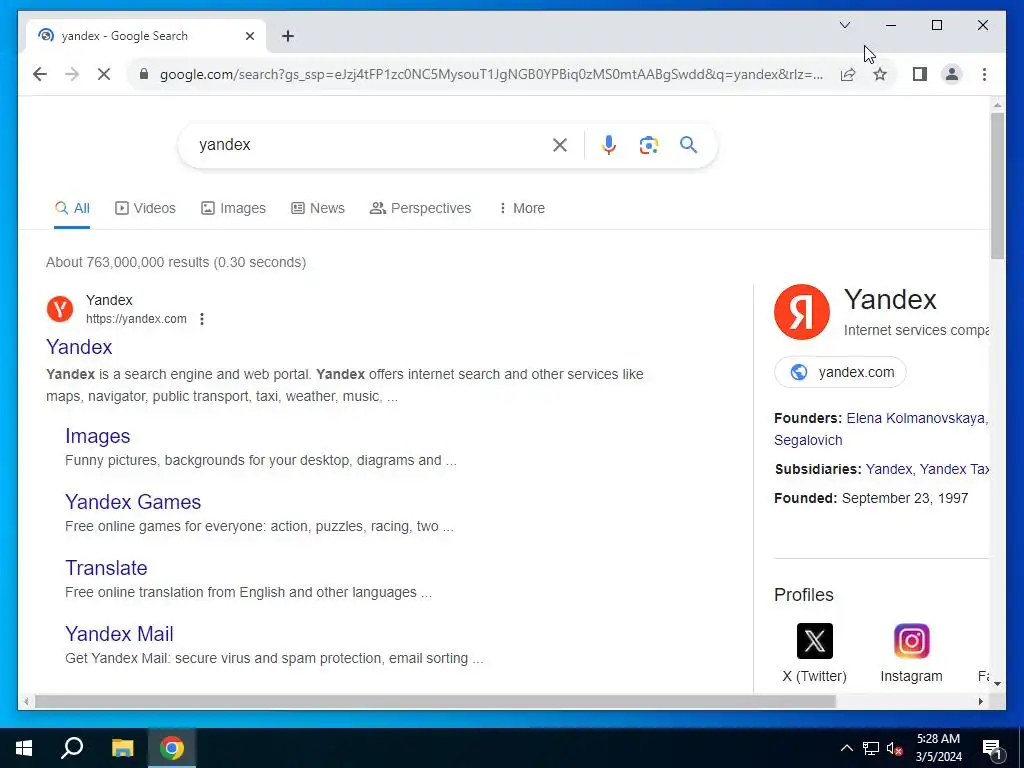1024x768 pixels.
Task: Close the yandex - Google Search tab
Action: [x=249, y=36]
